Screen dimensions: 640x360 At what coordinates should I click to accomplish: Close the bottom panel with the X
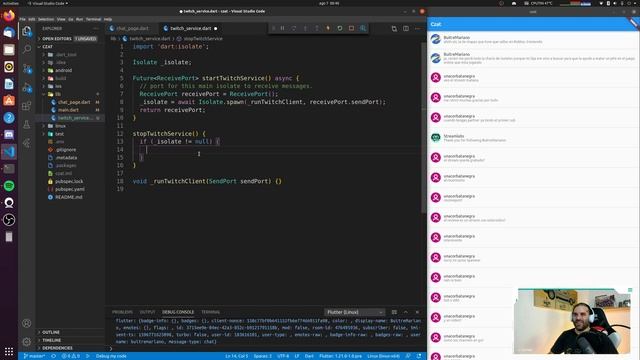pos(417,312)
